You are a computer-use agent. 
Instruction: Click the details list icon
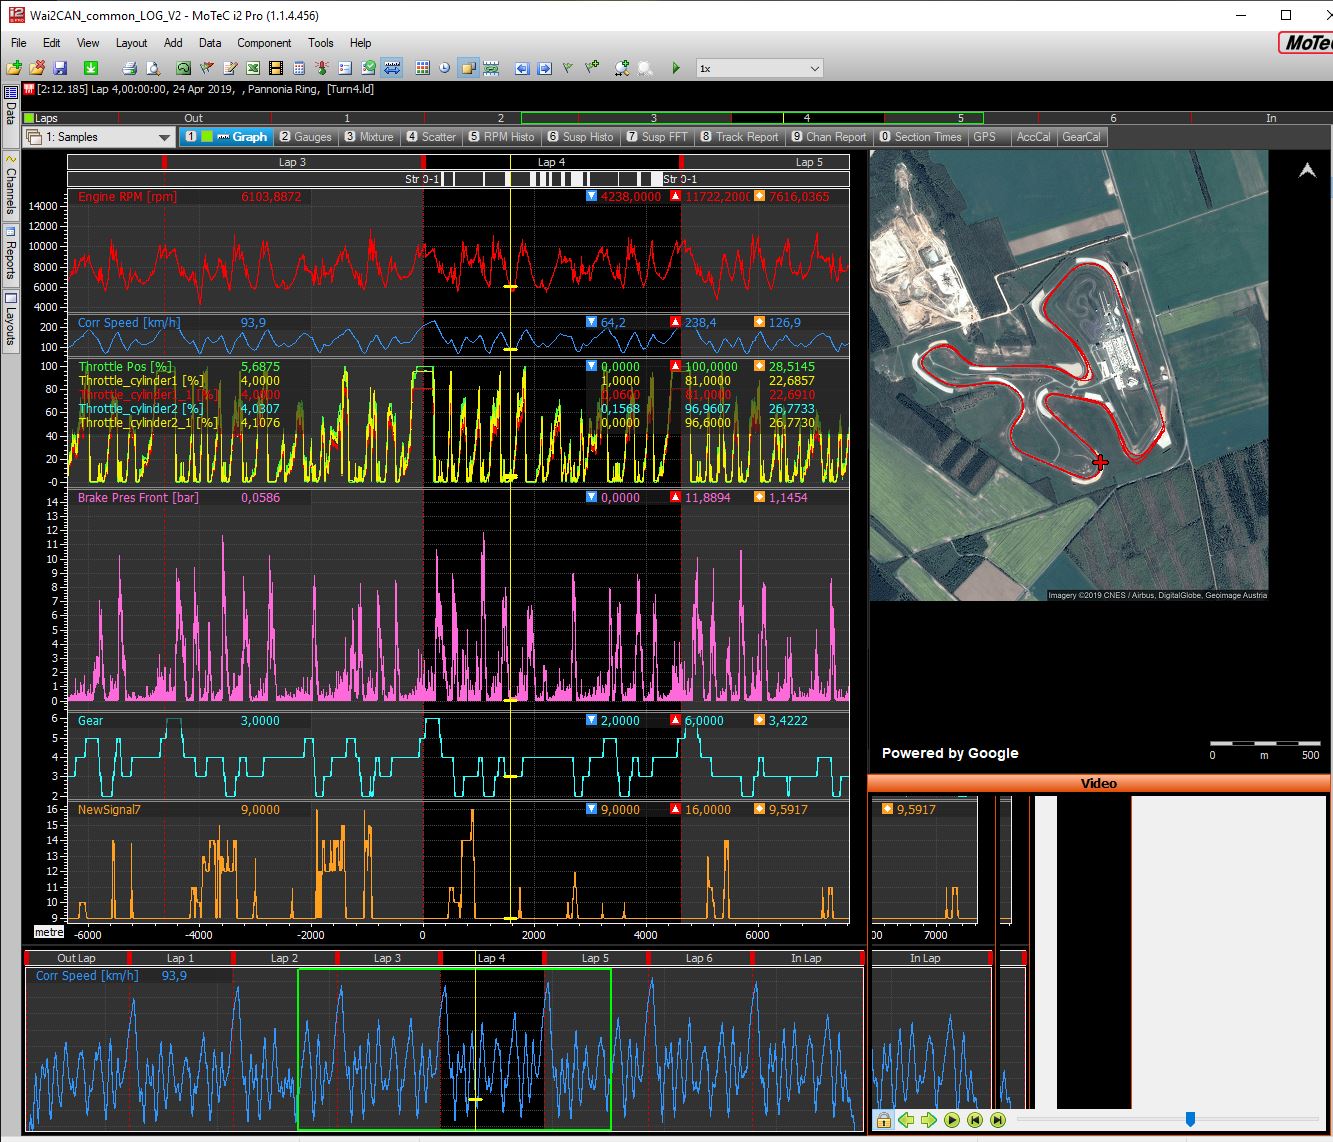pyautogui.click(x=345, y=68)
